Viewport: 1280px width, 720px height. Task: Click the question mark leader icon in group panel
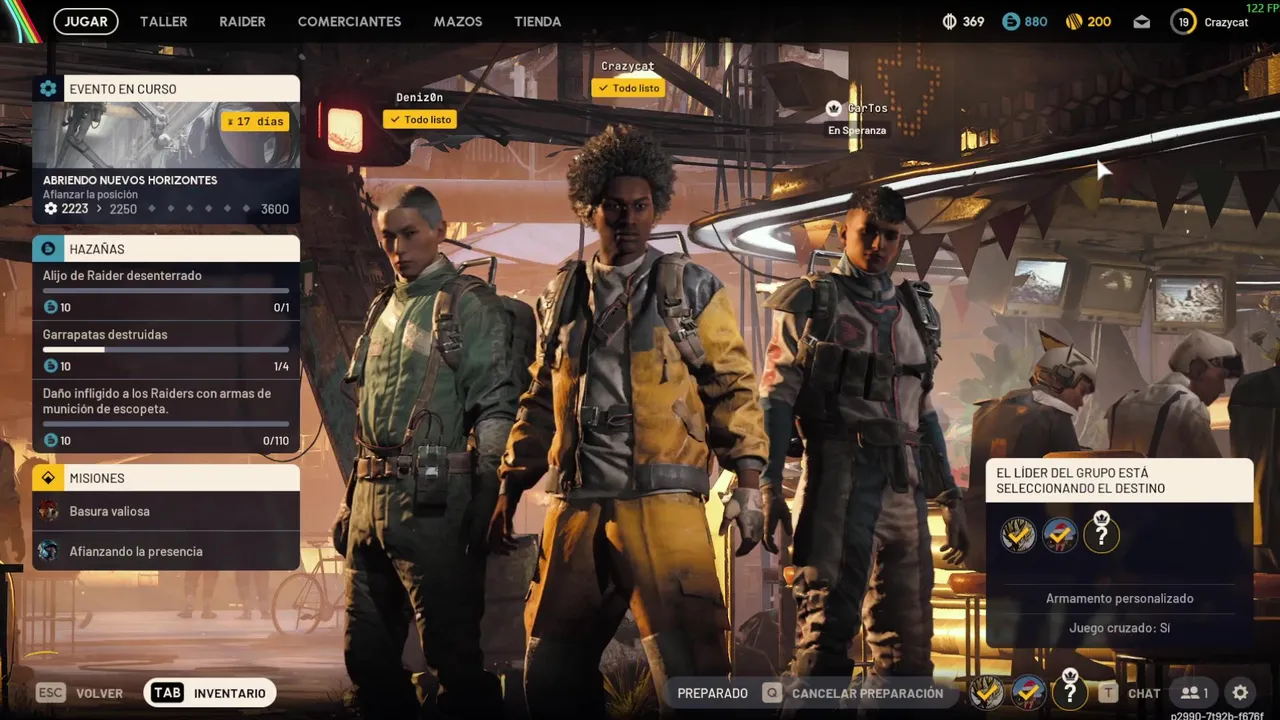coord(1101,534)
